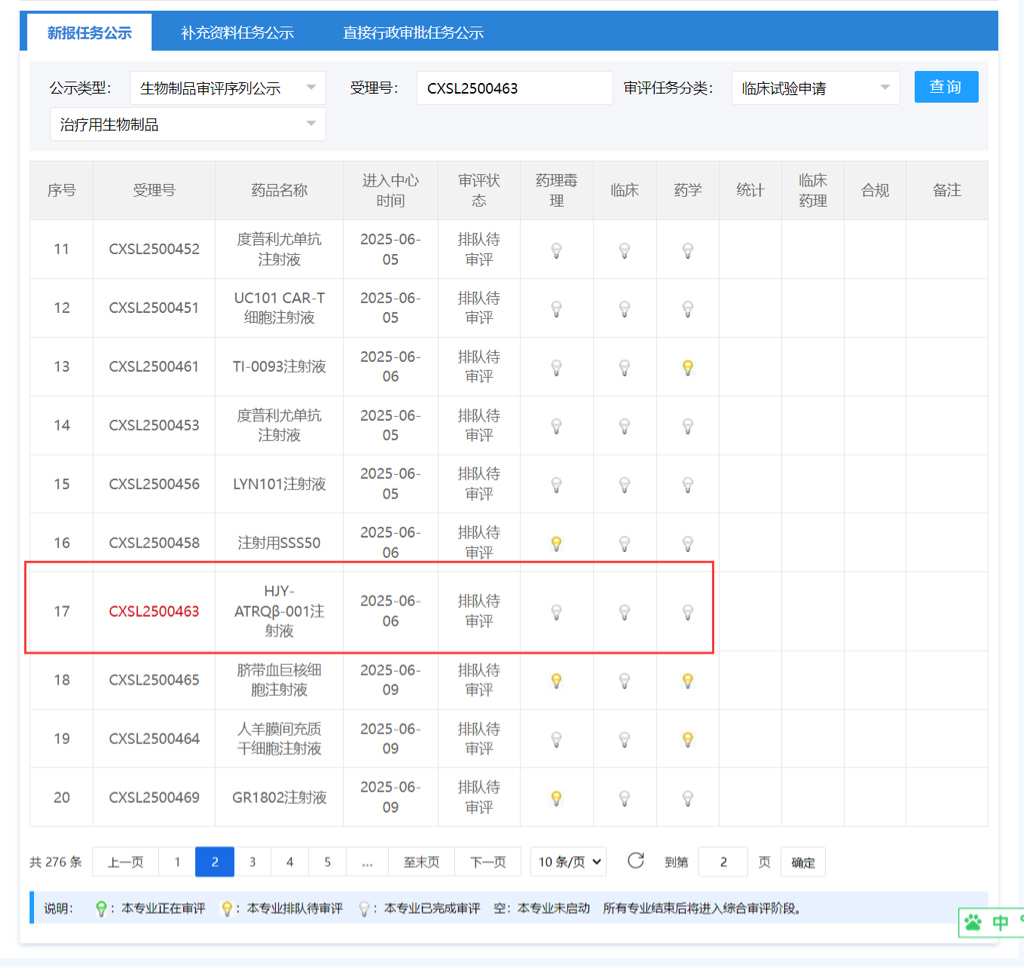This screenshot has width=1024, height=968.
Task: Click the 受理号 input field
Action: (x=515, y=88)
